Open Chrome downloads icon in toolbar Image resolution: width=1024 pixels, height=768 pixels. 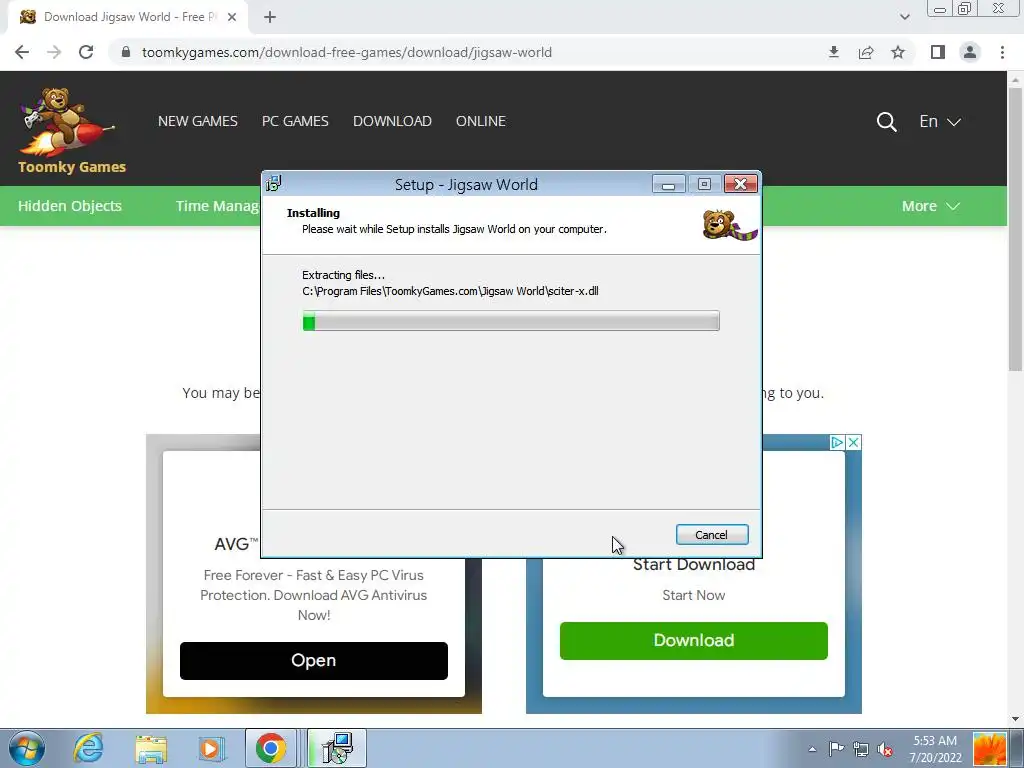tap(833, 52)
